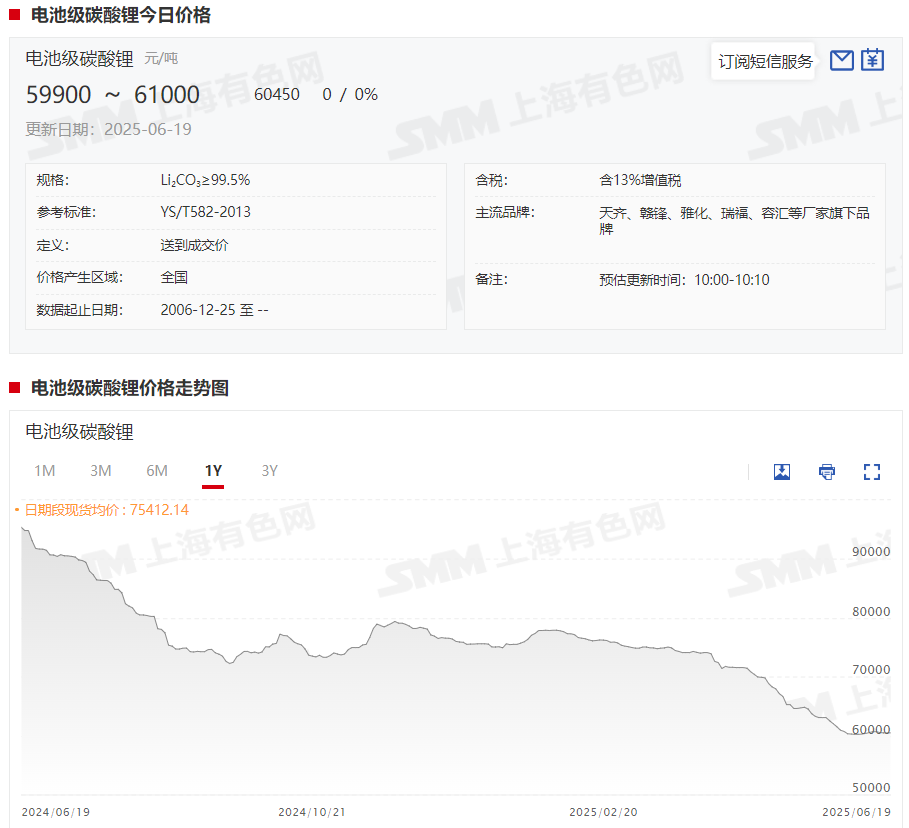
Task: Click the yuan price calendar icon
Action: (x=872, y=60)
